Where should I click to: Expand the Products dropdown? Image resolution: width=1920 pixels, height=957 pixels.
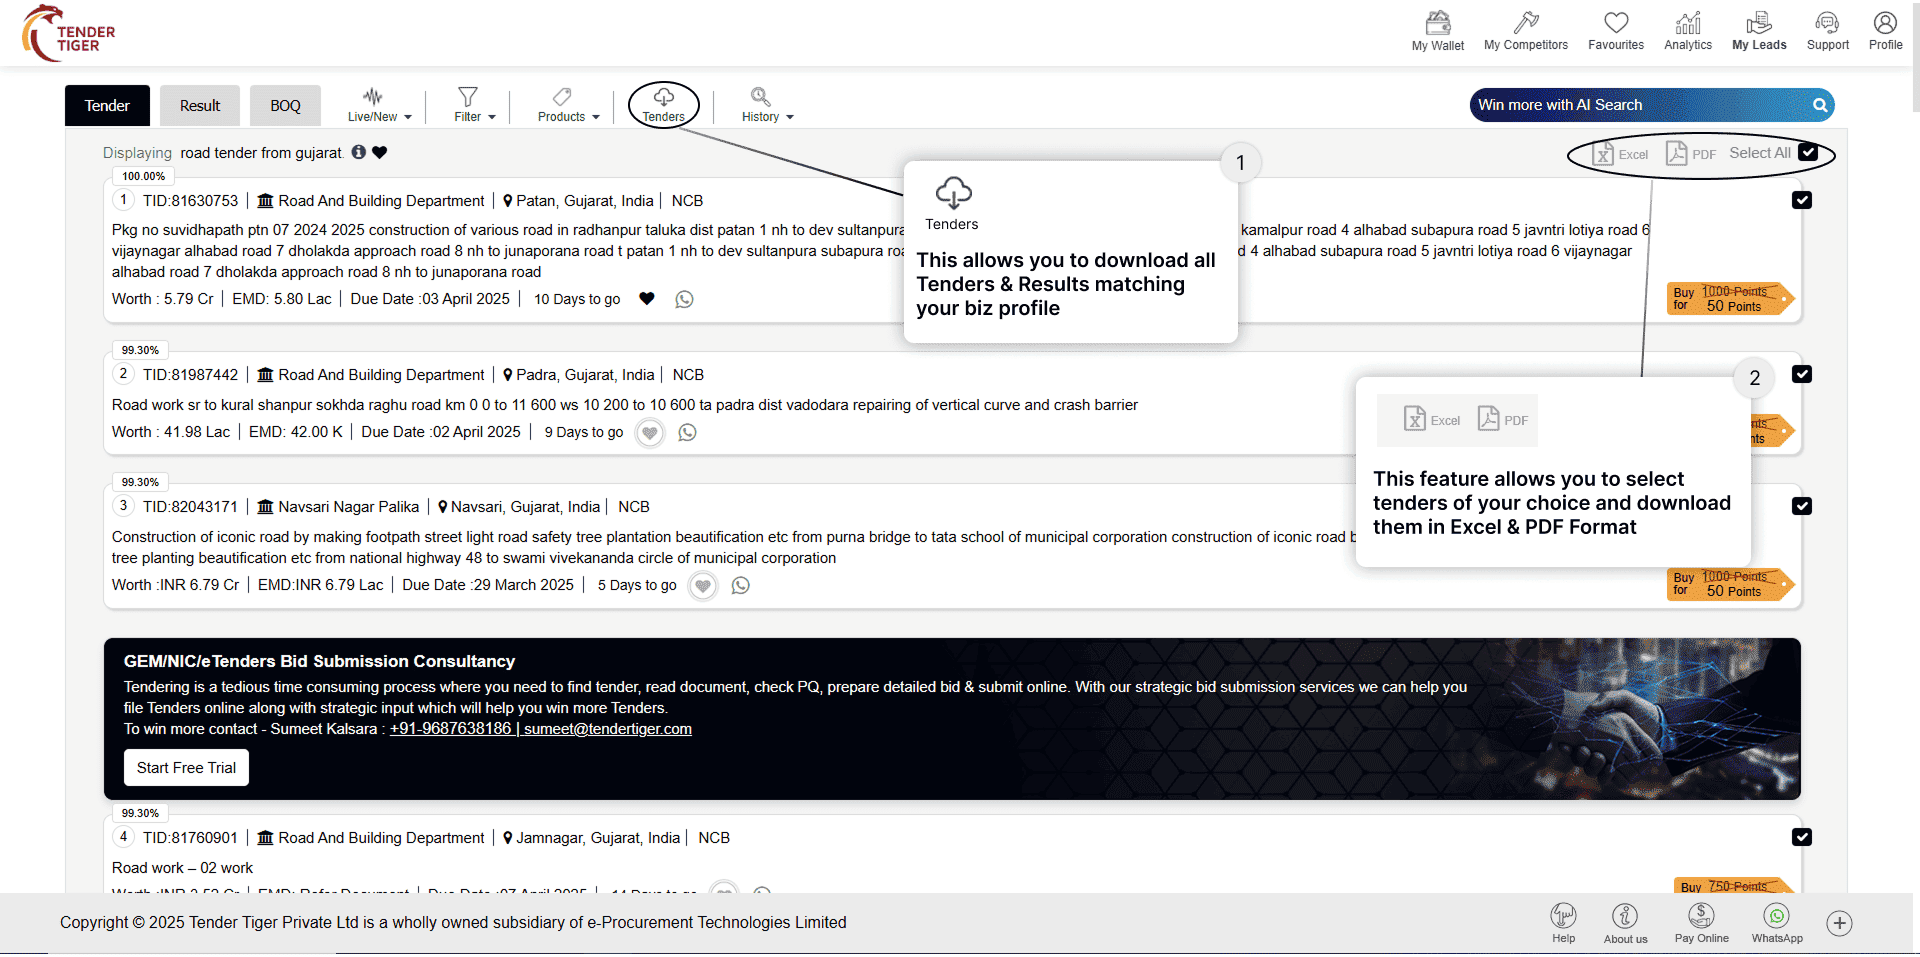click(568, 105)
